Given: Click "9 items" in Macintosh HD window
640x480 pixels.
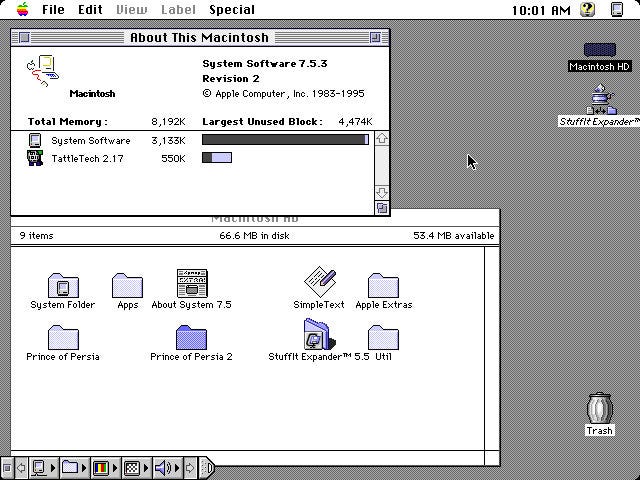Looking at the screenshot, I should (x=36, y=236).
